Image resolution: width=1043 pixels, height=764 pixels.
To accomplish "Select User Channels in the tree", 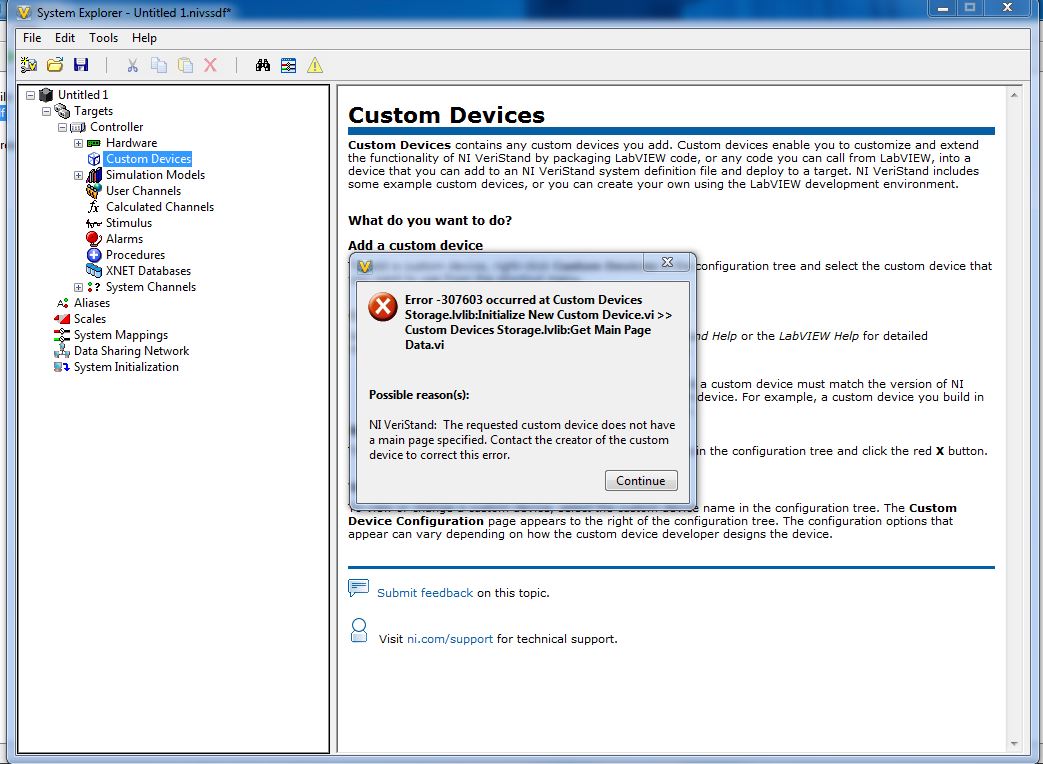I will 144,191.
